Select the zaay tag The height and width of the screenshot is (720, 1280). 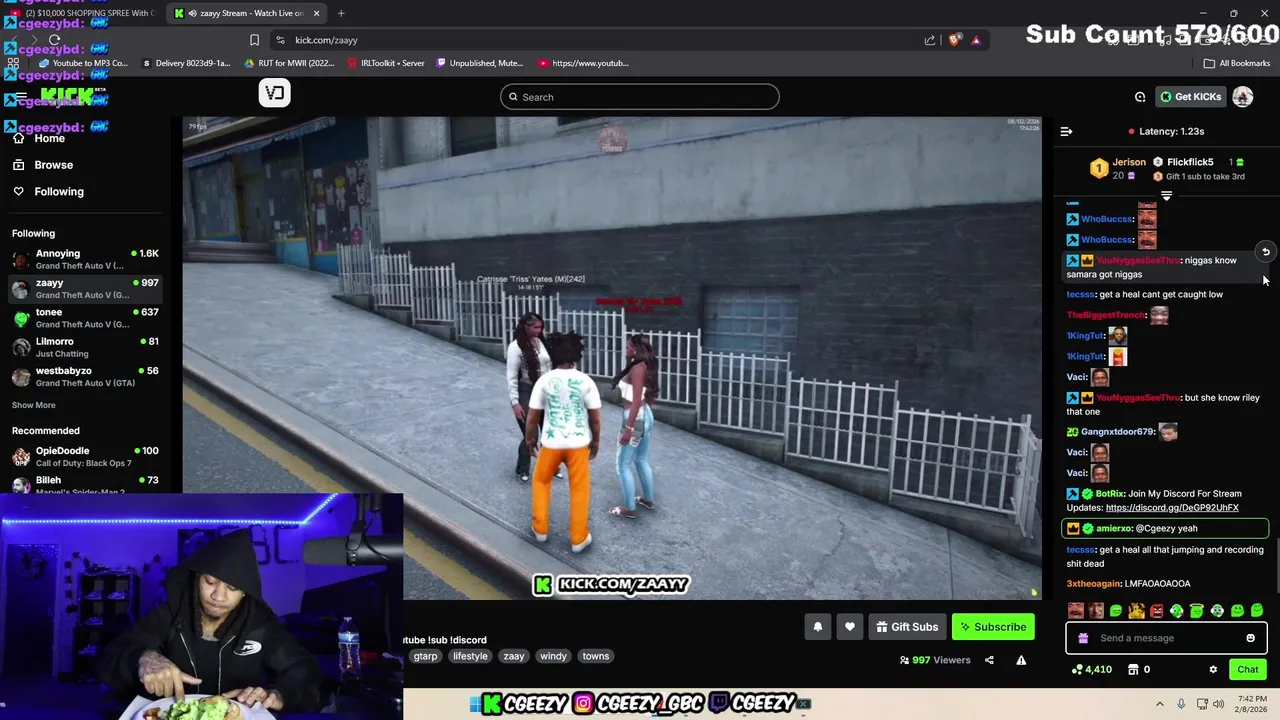click(514, 656)
